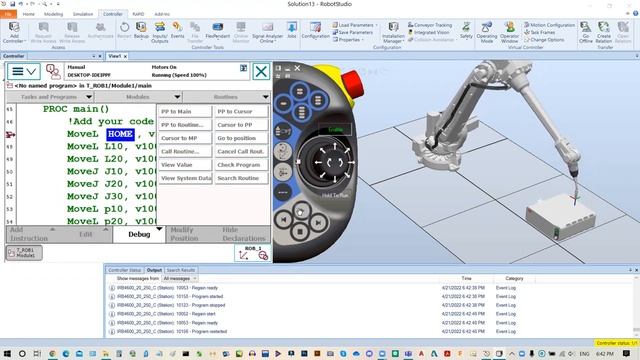Open Installation Manager
Image resolution: width=640 pixels, height=360 pixels.
393,32
